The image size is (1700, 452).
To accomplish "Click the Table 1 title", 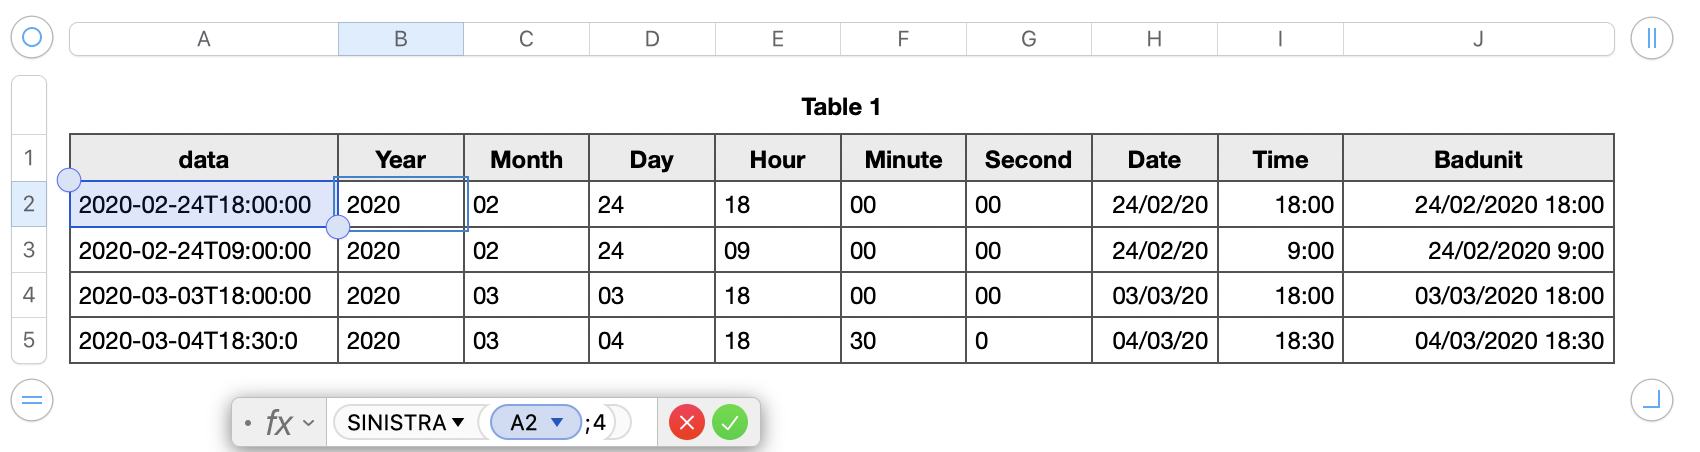I will click(841, 107).
